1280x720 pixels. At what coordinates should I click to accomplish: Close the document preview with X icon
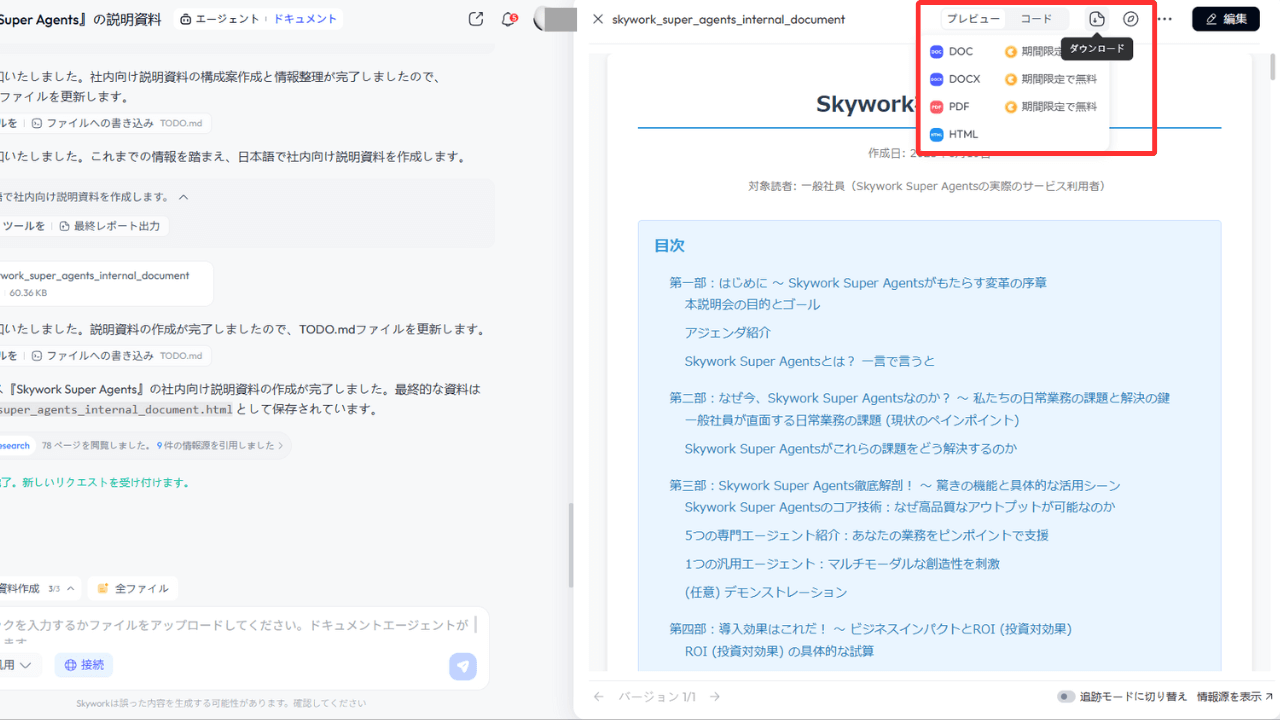pyautogui.click(x=598, y=19)
